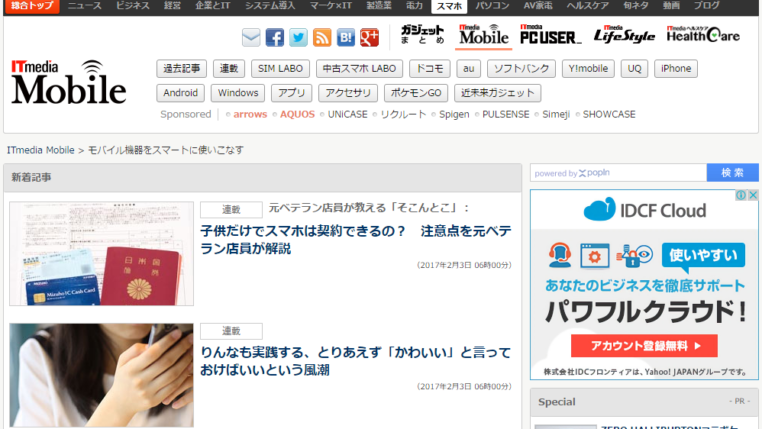The width and height of the screenshot is (762, 429).
Task: Click the blue 検索 search button
Action: point(732,173)
